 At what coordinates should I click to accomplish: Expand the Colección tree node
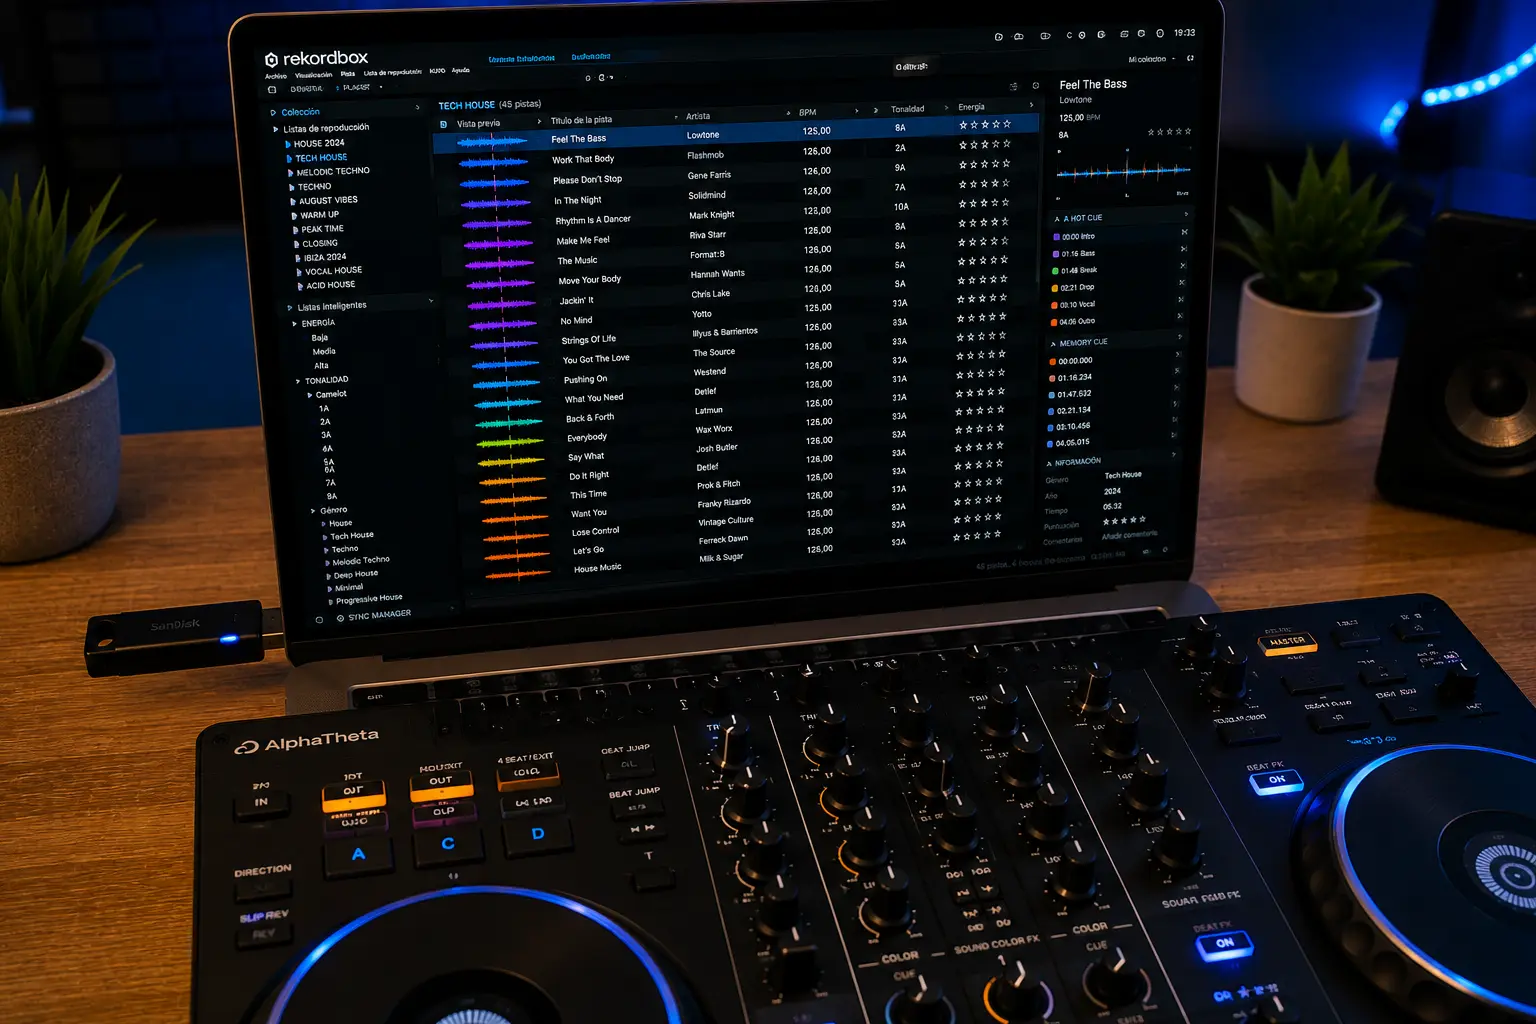point(273,113)
